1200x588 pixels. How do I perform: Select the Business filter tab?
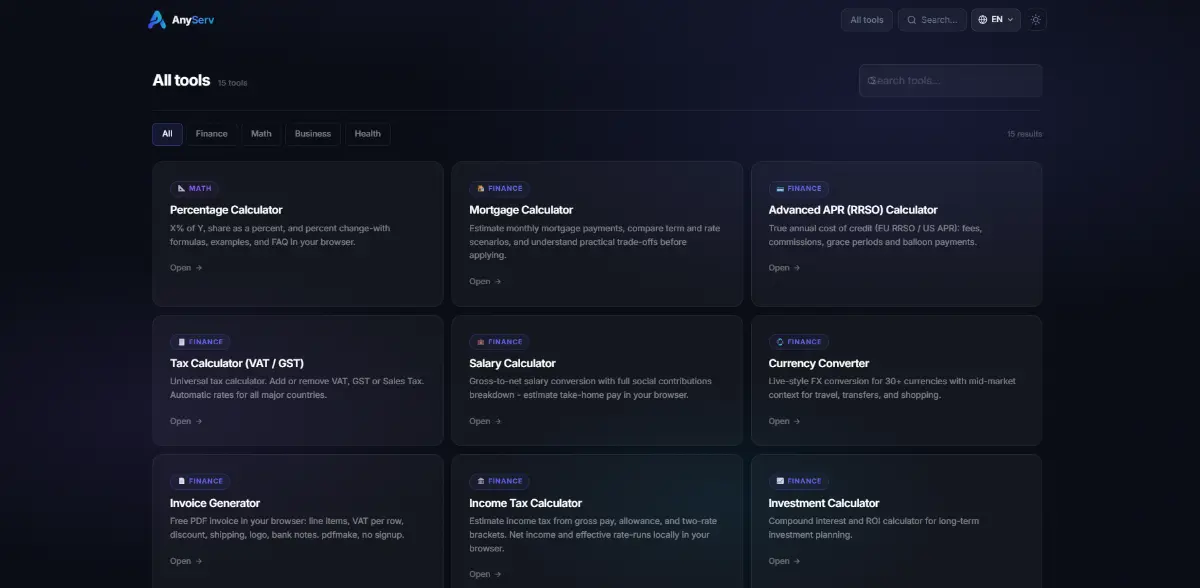(313, 134)
